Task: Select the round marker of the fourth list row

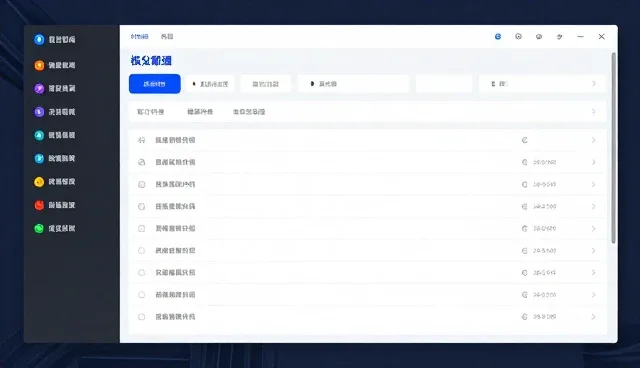Action: [x=142, y=206]
